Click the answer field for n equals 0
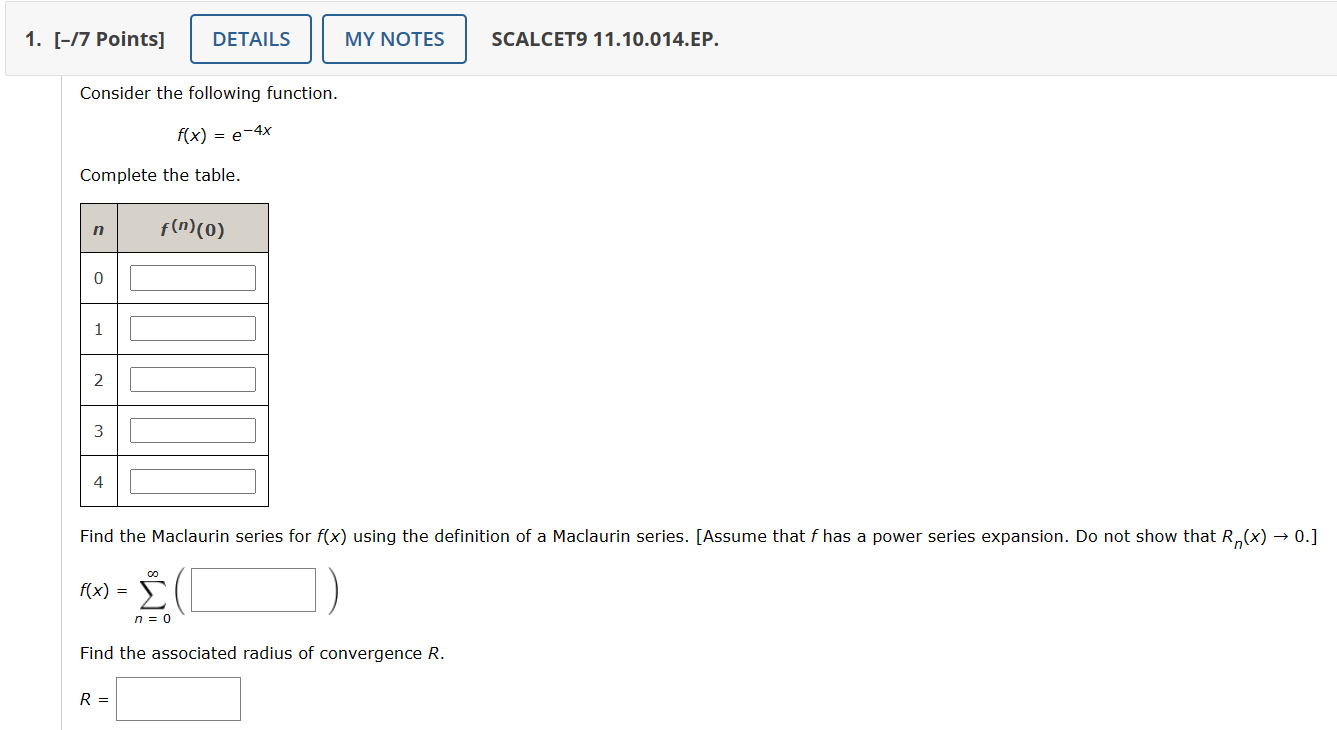This screenshot has height=730, width=1337. pyautogui.click(x=192, y=277)
